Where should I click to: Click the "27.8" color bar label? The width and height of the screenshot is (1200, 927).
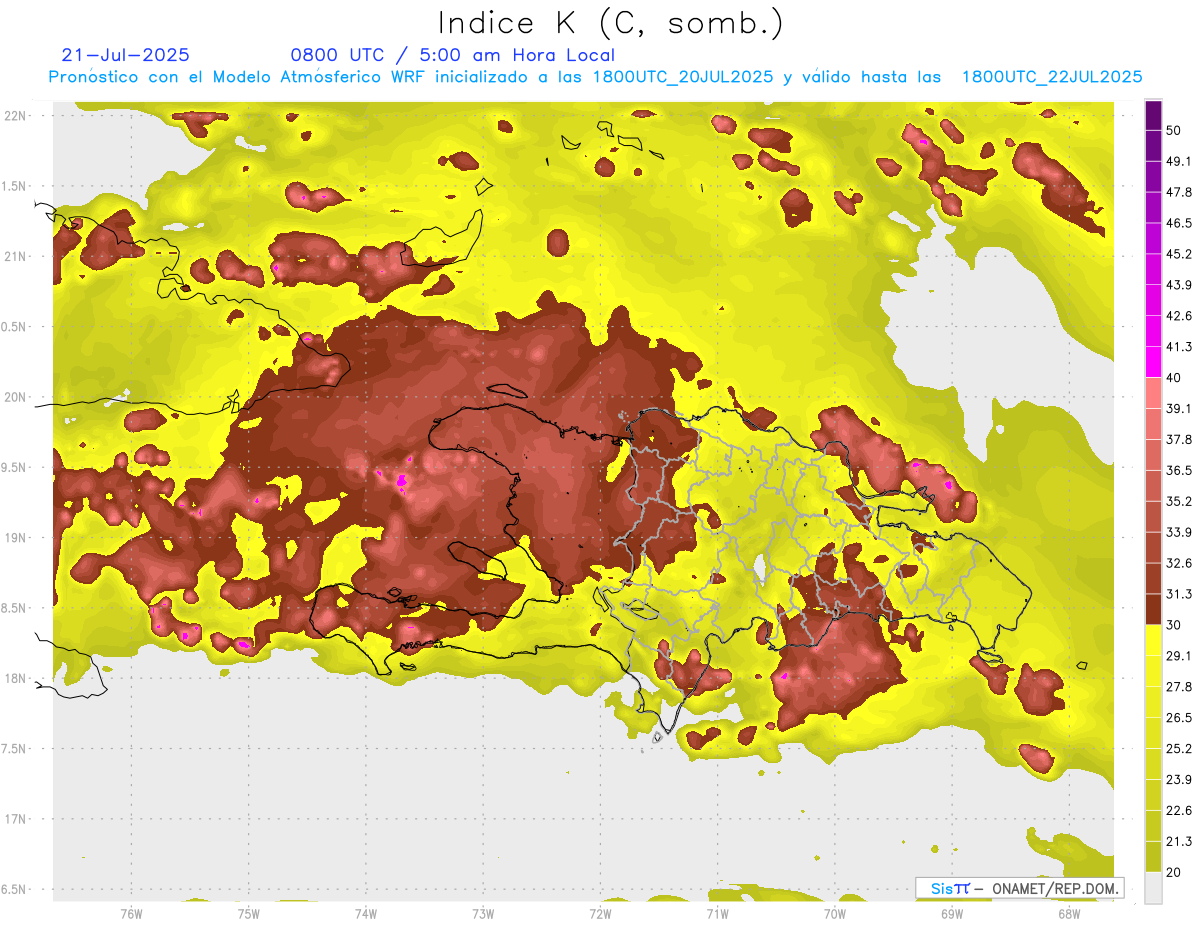[x=1179, y=687]
